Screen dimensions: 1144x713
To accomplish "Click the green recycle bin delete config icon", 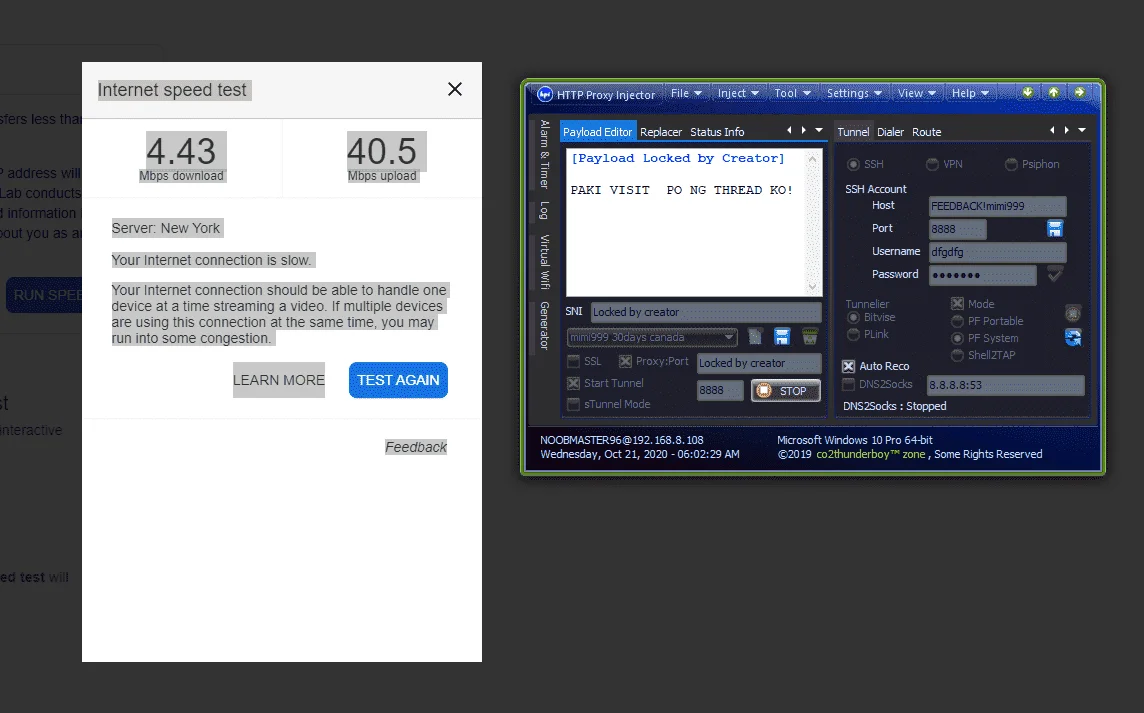I will [x=809, y=336].
